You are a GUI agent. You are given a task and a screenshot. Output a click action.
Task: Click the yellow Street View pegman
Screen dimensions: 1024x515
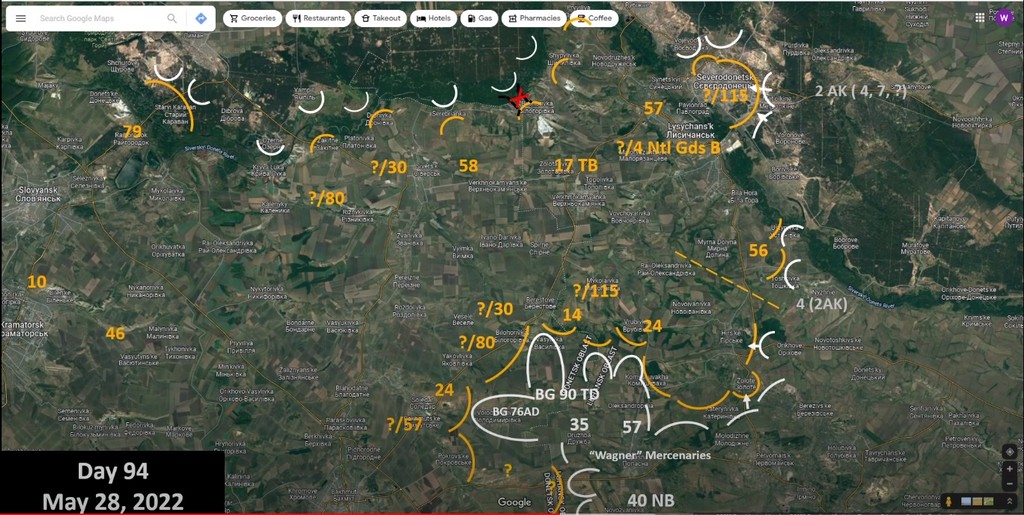click(948, 501)
